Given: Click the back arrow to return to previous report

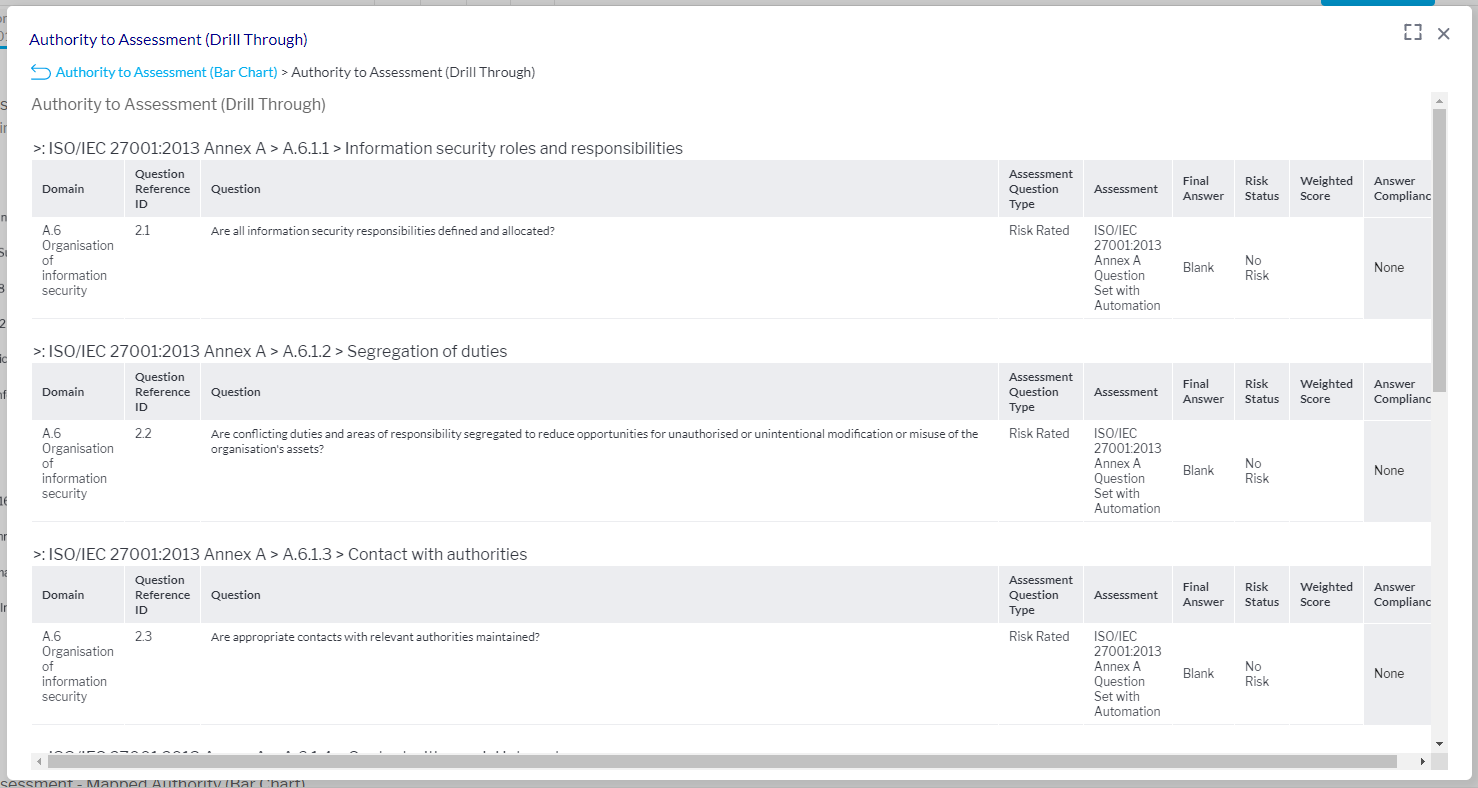Looking at the screenshot, I should pyautogui.click(x=39, y=71).
